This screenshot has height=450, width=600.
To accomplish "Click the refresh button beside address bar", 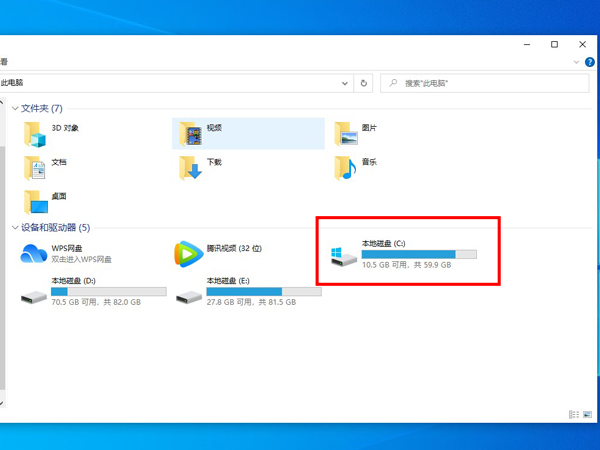I will (364, 84).
